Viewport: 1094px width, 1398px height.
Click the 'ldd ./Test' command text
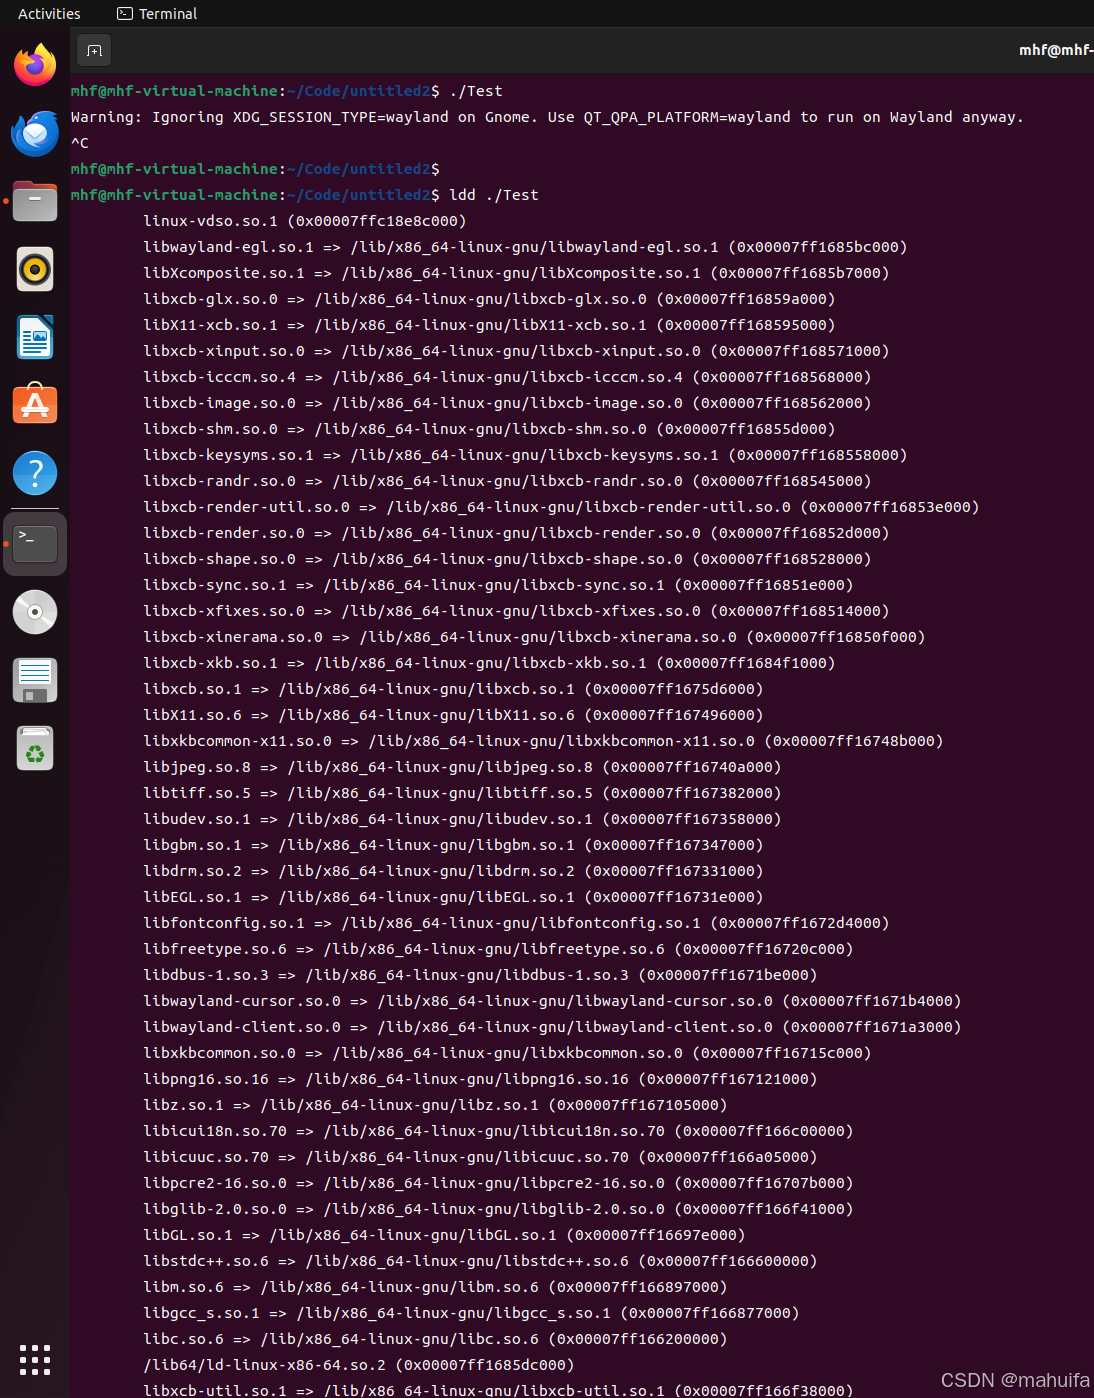coord(494,195)
